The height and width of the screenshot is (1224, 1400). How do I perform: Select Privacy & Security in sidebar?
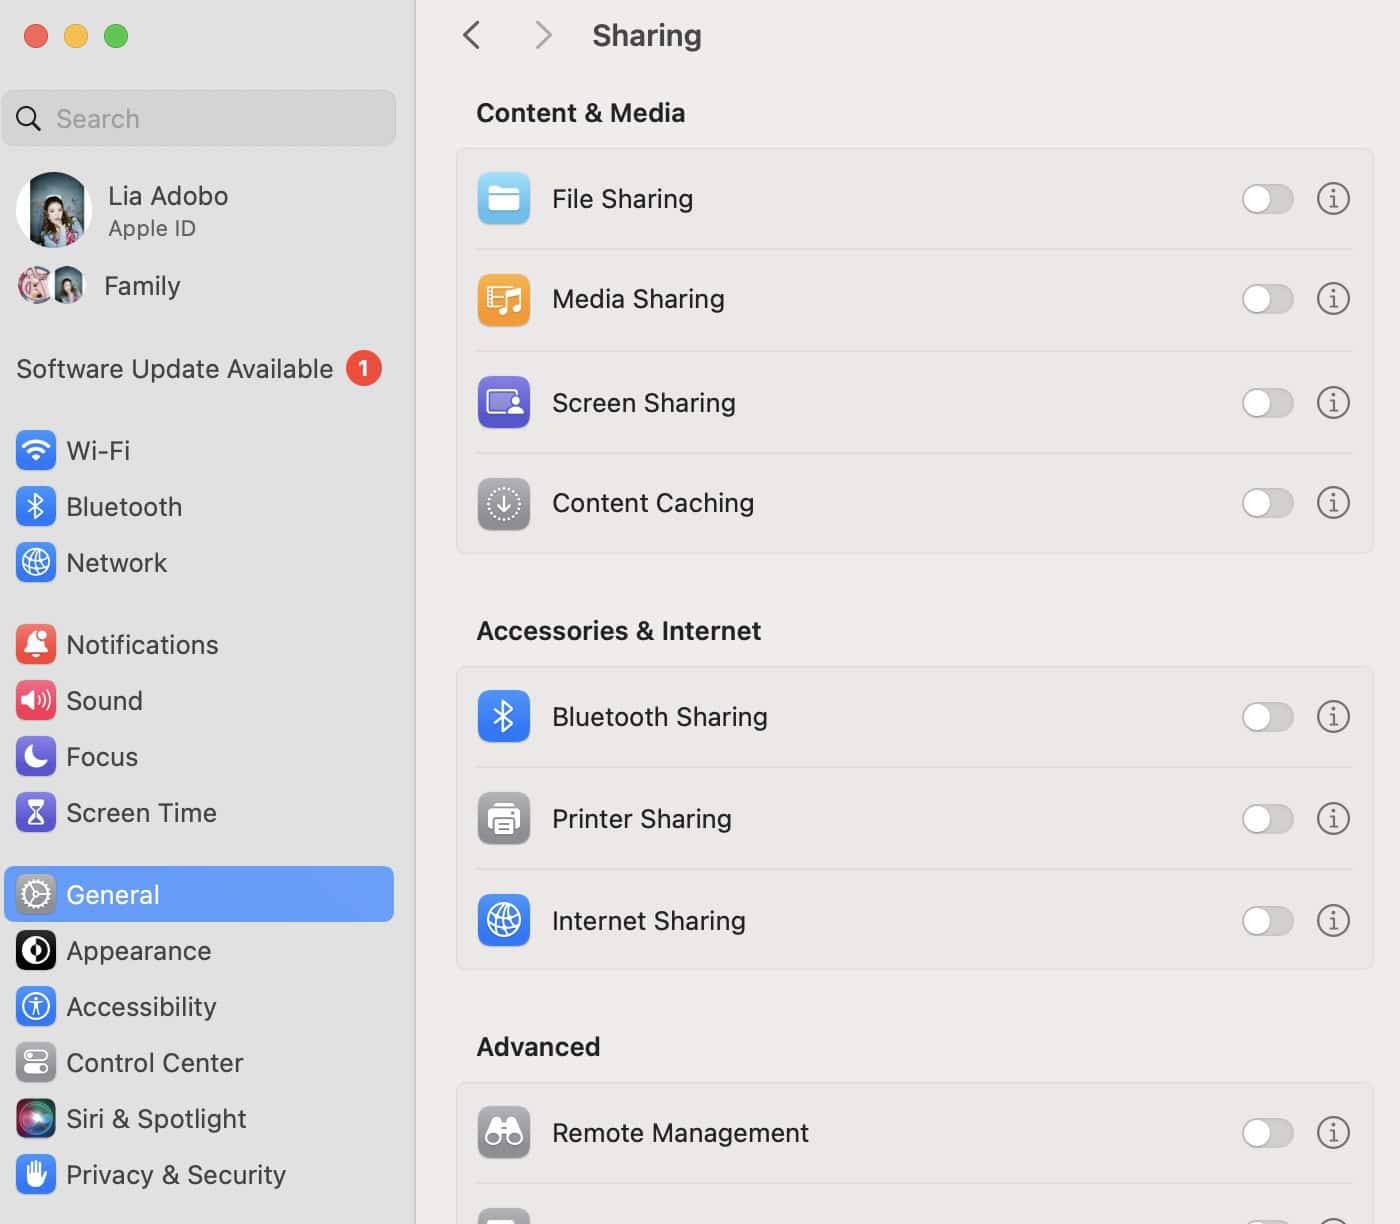click(175, 1175)
